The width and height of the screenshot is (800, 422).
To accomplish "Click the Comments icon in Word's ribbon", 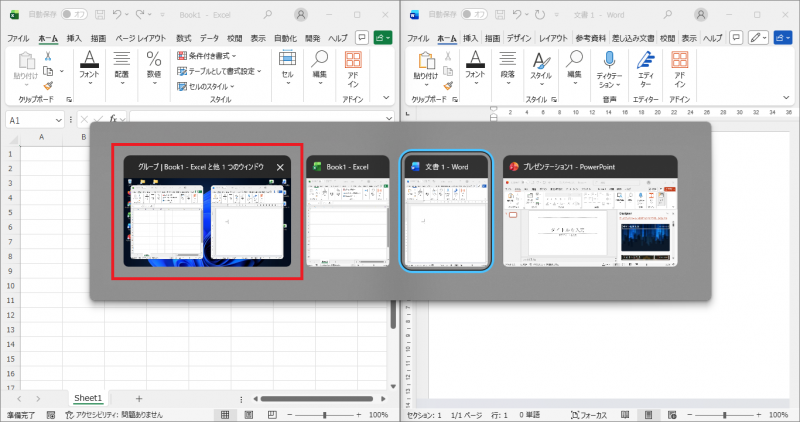I will (x=736, y=37).
